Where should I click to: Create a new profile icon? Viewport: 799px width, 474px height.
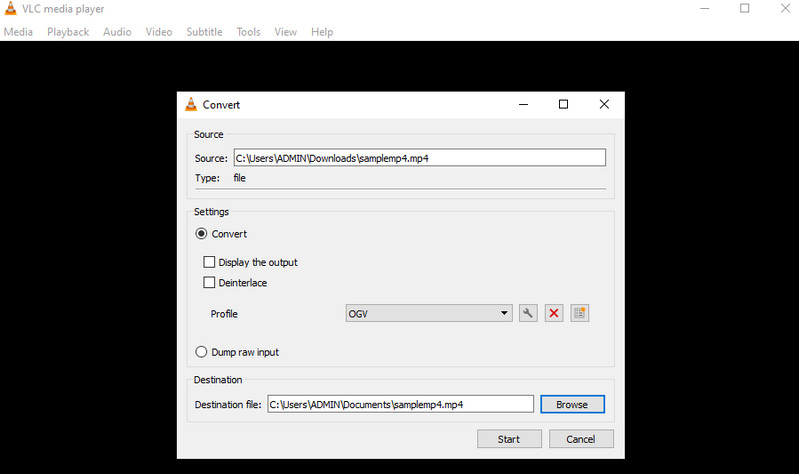[x=579, y=313]
